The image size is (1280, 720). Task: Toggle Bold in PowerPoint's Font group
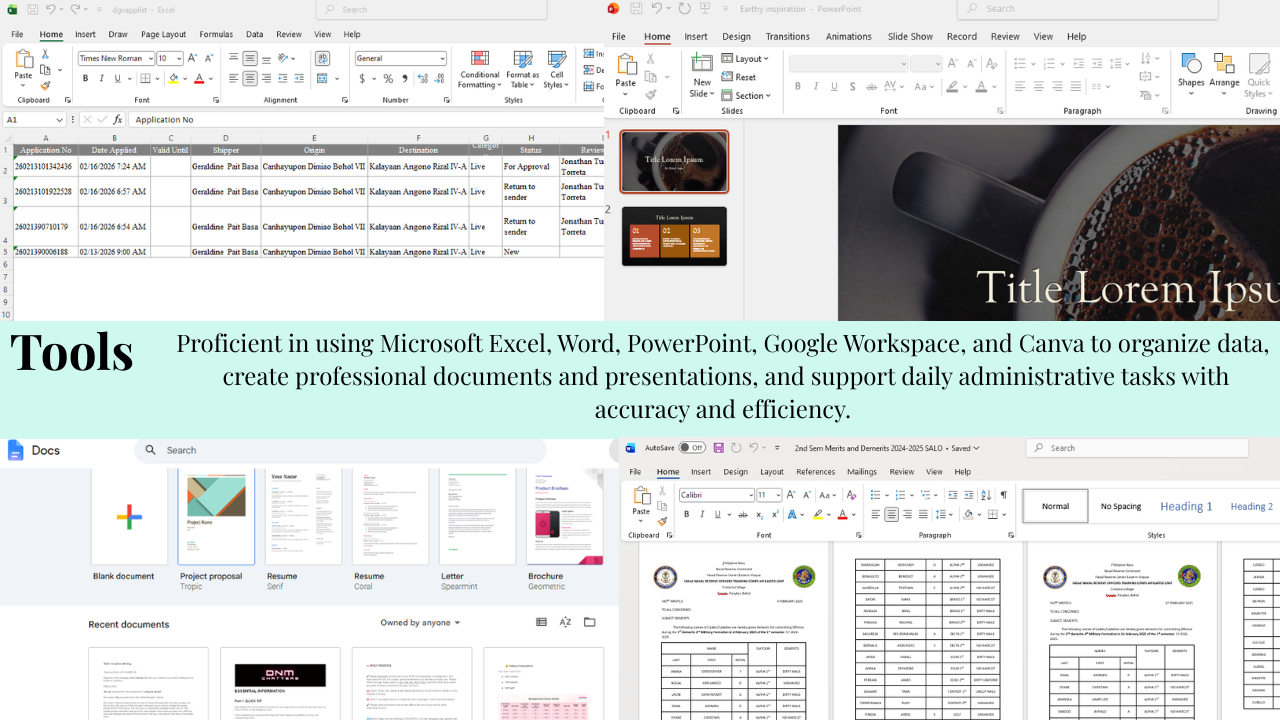pos(798,86)
